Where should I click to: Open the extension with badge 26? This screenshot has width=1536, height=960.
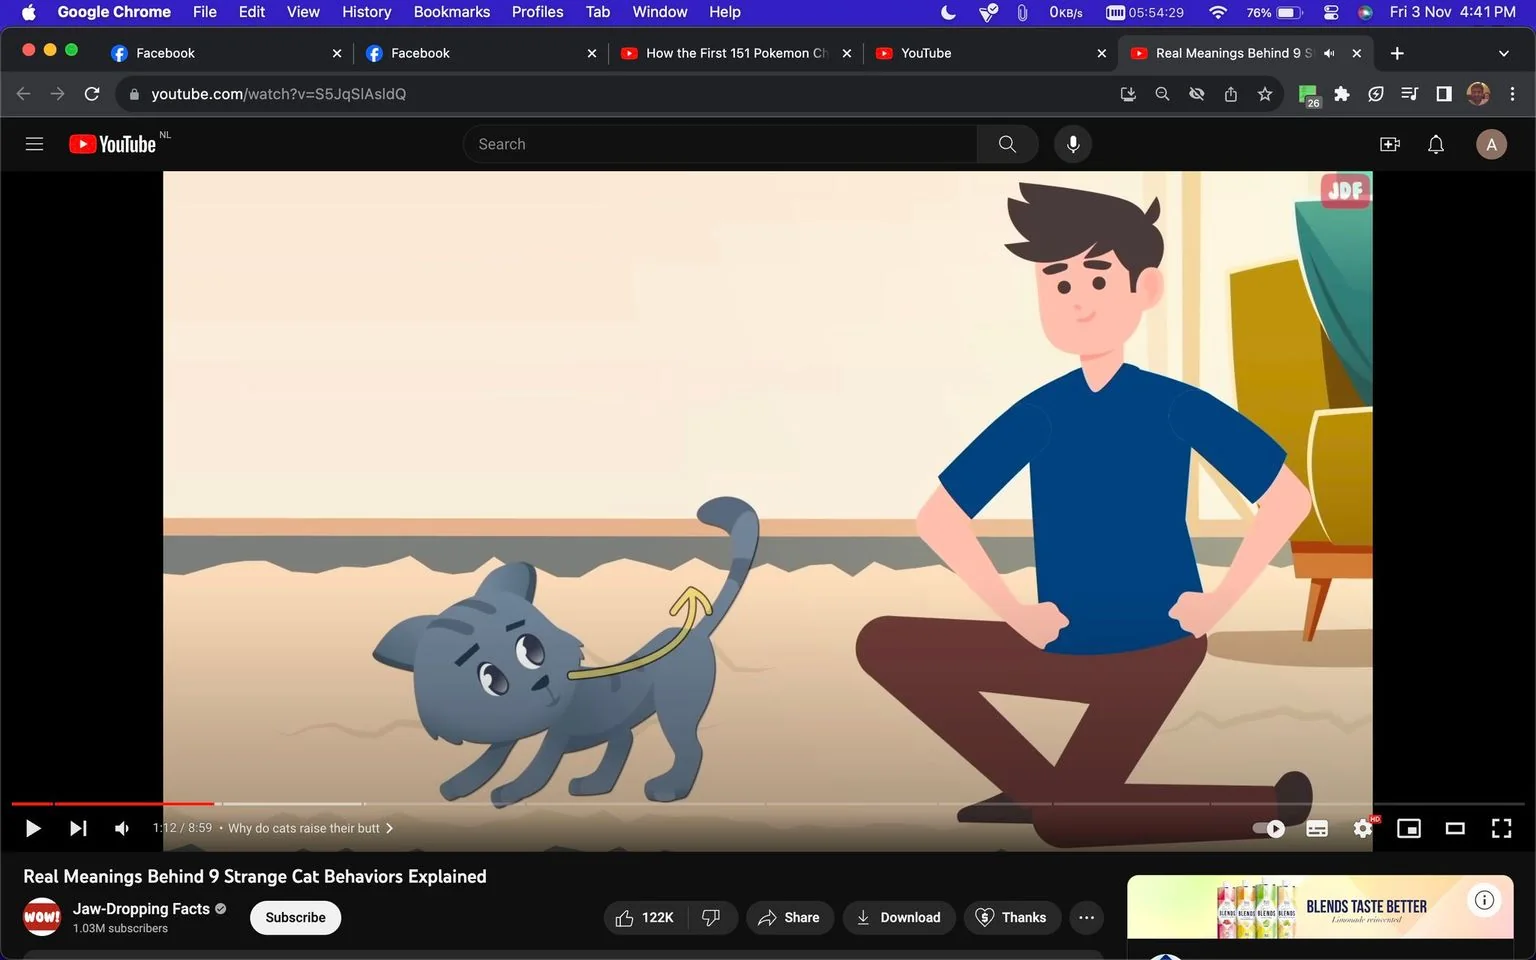[1308, 95]
